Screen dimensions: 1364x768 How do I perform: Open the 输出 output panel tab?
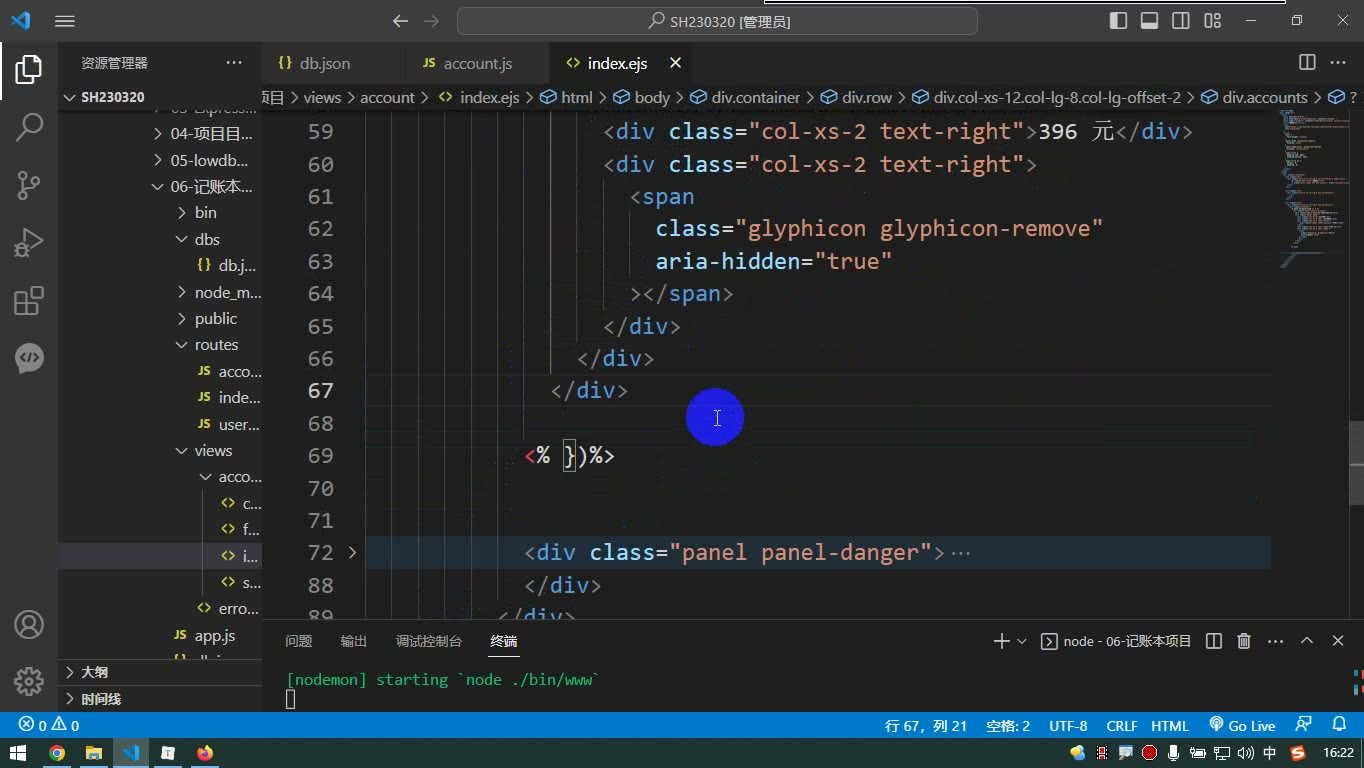point(353,641)
